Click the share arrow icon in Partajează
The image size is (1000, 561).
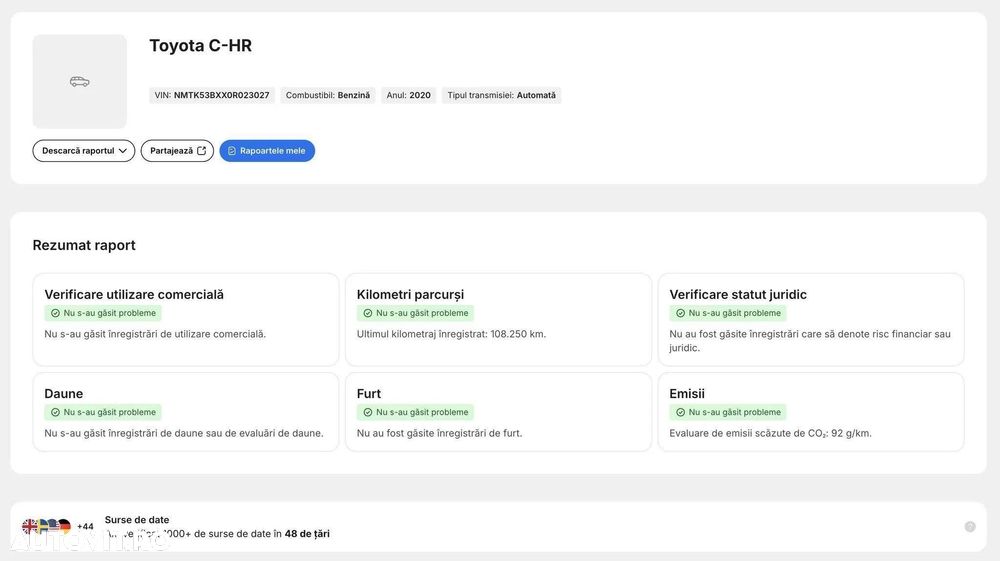[x=202, y=151]
